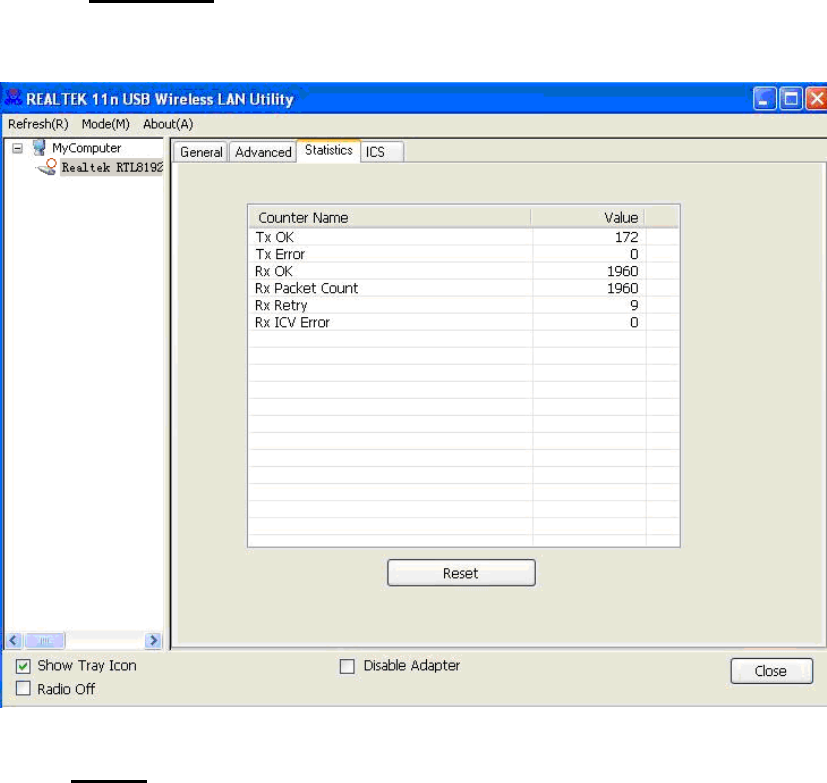
Task: Select the MyComputer icon in tree
Action: point(39,148)
